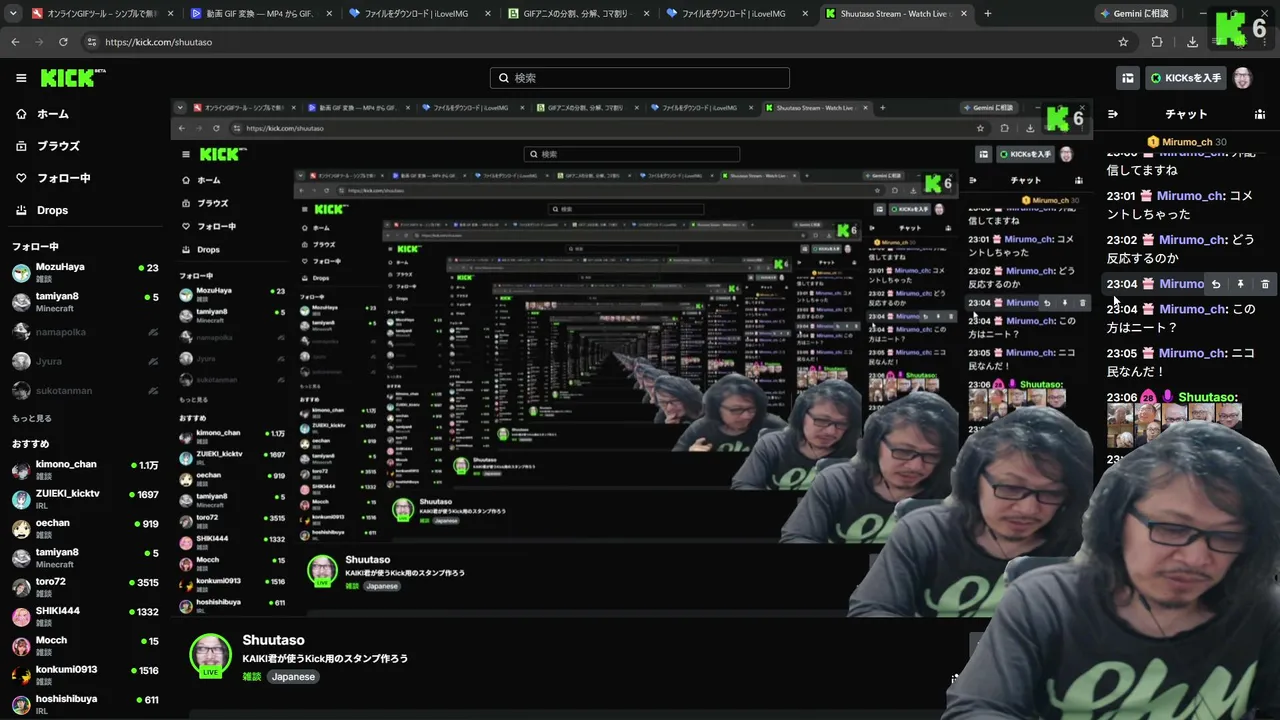Click the チャット panel heading
This screenshot has width=1280, height=720.
pyautogui.click(x=1186, y=114)
